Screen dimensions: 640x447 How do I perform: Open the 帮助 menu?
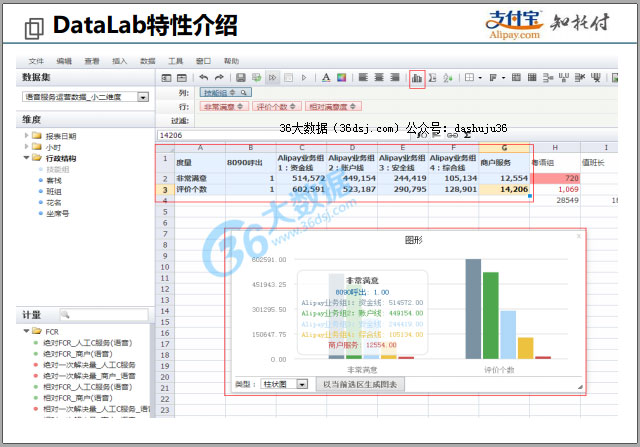231,61
